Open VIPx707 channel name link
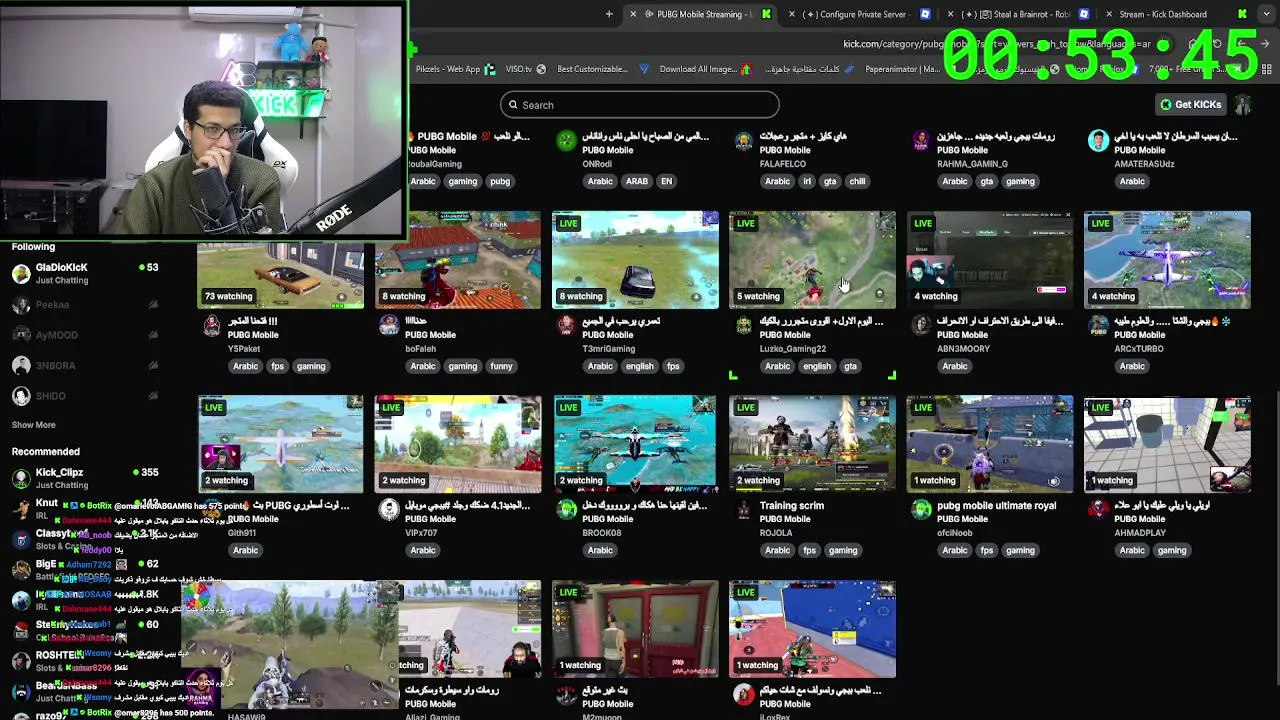Image resolution: width=1280 pixels, height=720 pixels. 421,533
